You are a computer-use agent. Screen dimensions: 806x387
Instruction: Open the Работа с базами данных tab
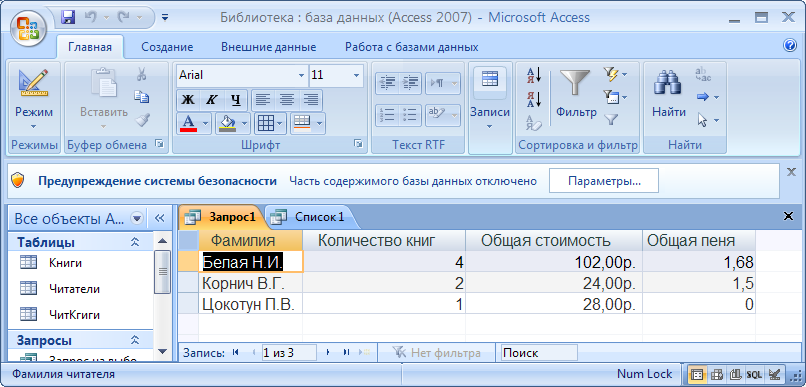(x=411, y=47)
